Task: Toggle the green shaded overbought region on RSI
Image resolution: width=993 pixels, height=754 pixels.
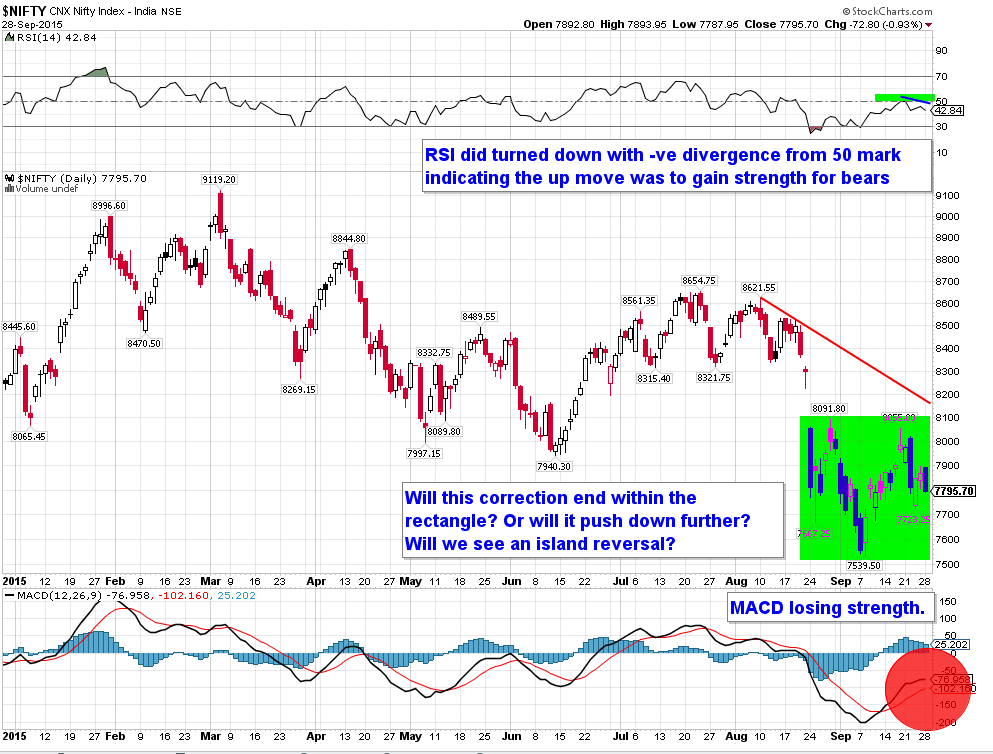Action: (x=903, y=95)
